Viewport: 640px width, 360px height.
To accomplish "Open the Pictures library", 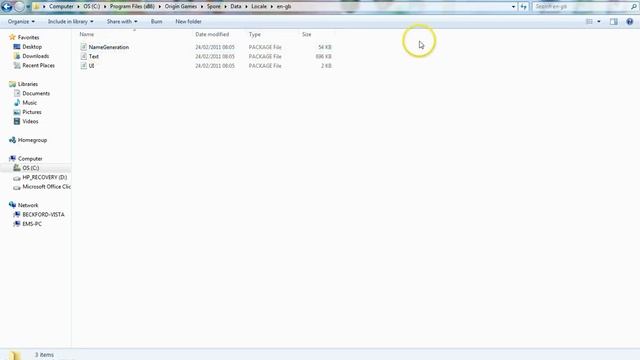I will [x=32, y=112].
